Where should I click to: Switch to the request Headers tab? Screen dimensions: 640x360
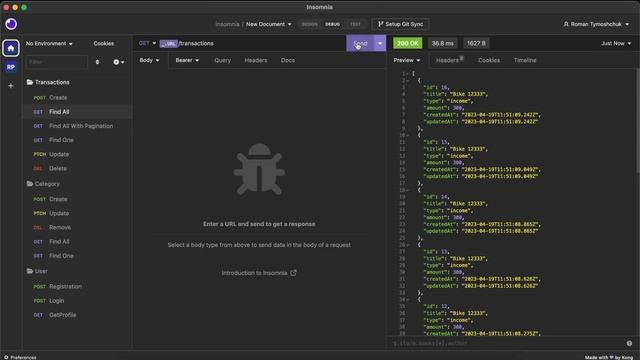point(256,60)
